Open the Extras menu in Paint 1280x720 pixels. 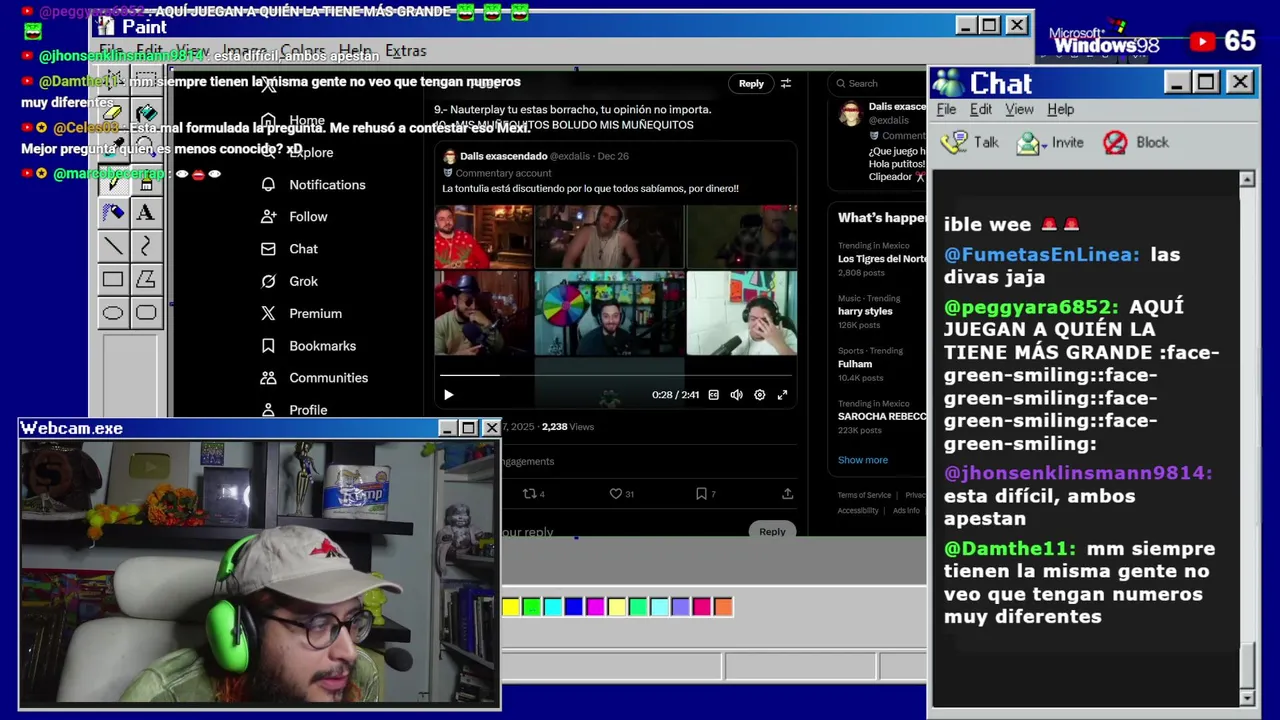coord(405,50)
